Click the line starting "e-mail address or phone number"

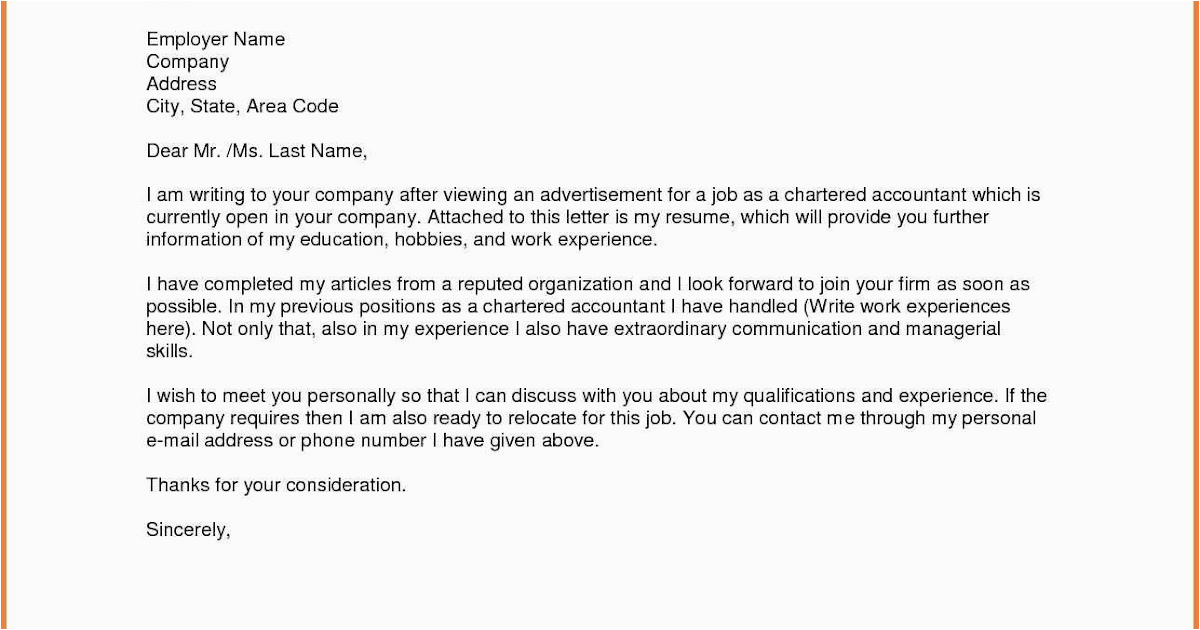[372, 441]
